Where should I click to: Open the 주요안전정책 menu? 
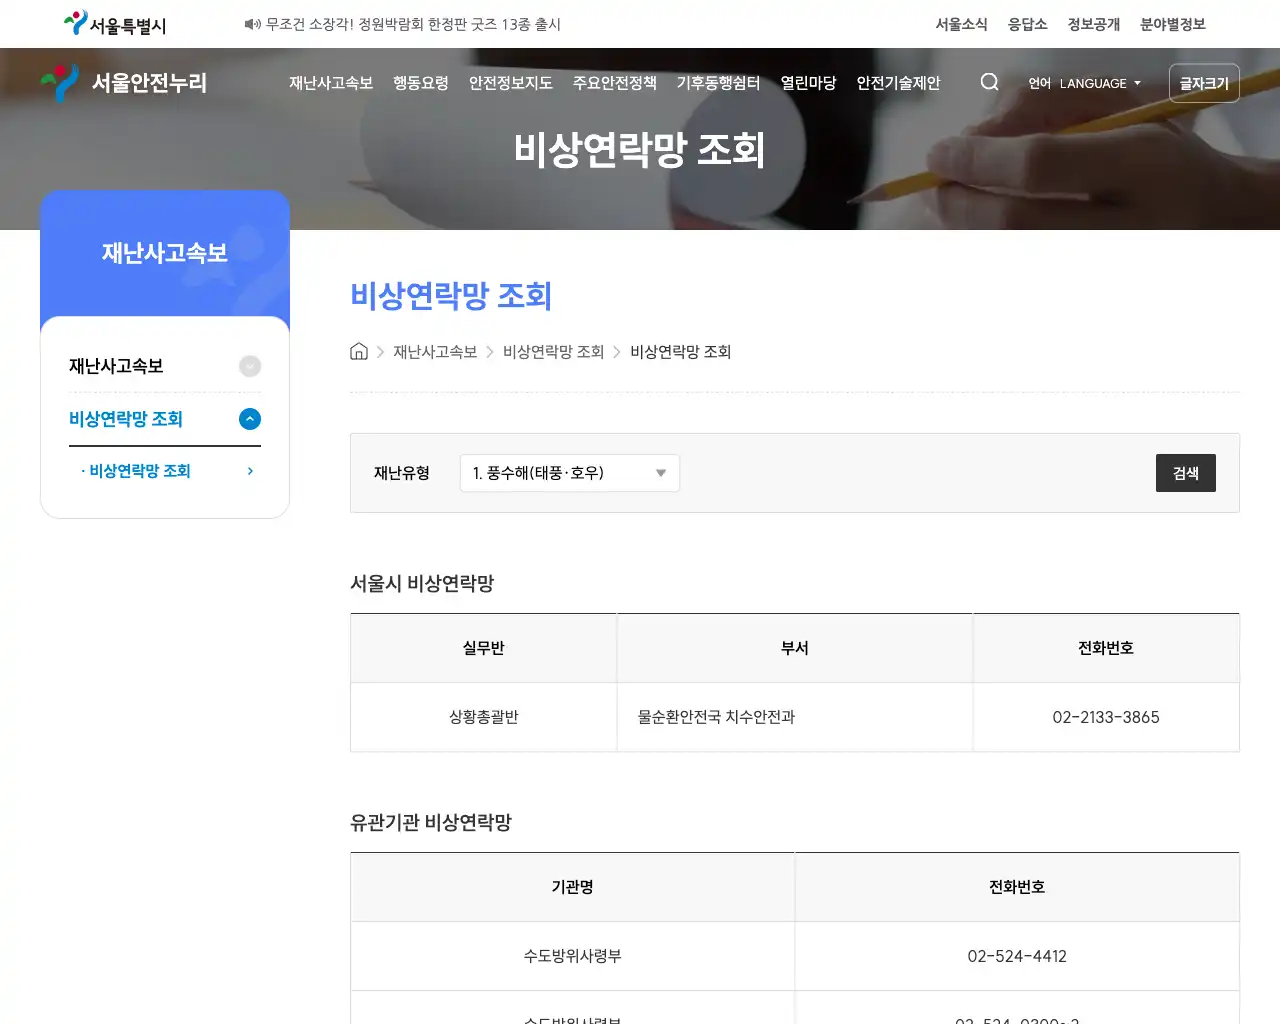[x=615, y=83]
